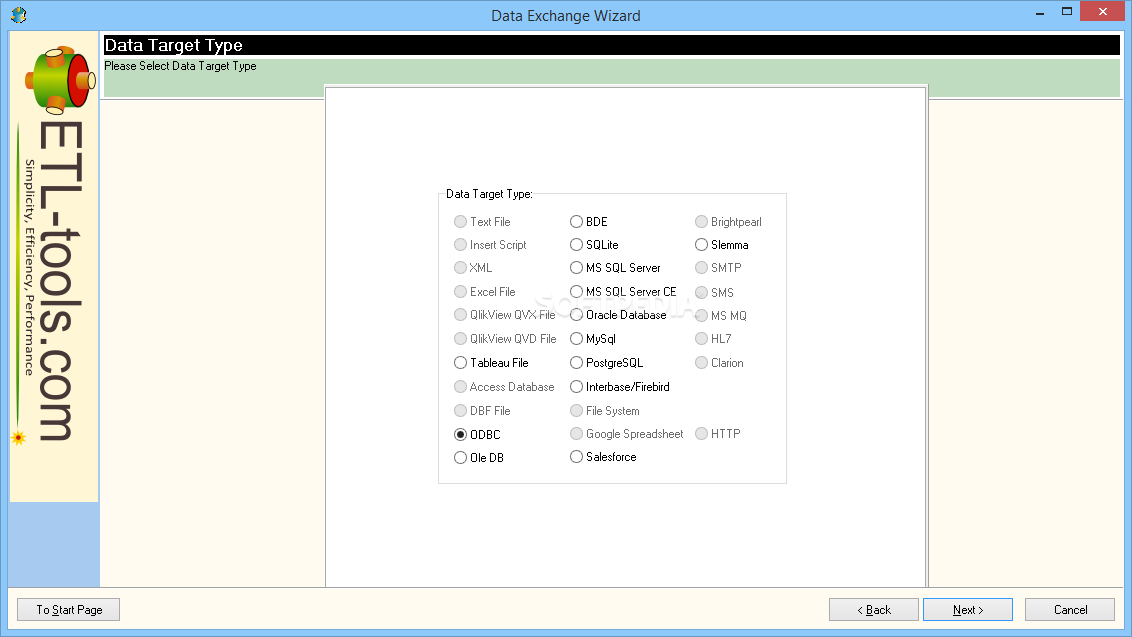Choose MS MQ radio button
Screen dimensions: 1132x637
click(x=720, y=316)
